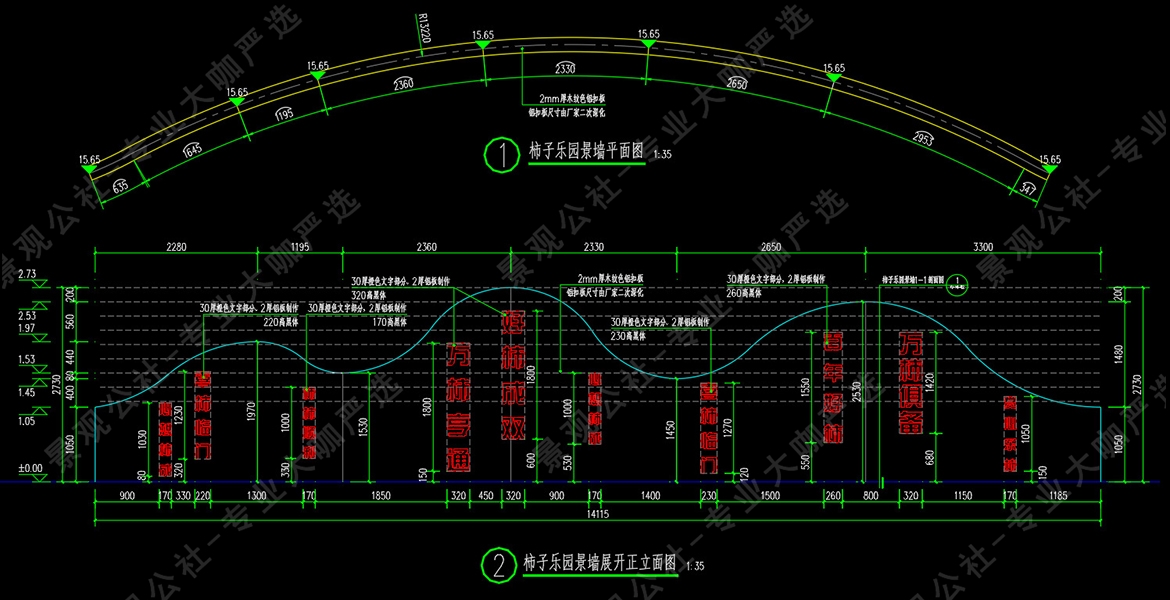1170x600 pixels.
Task: Select the 柿子乐园景墙展开正立面图 title text
Action: pyautogui.click(x=600, y=563)
